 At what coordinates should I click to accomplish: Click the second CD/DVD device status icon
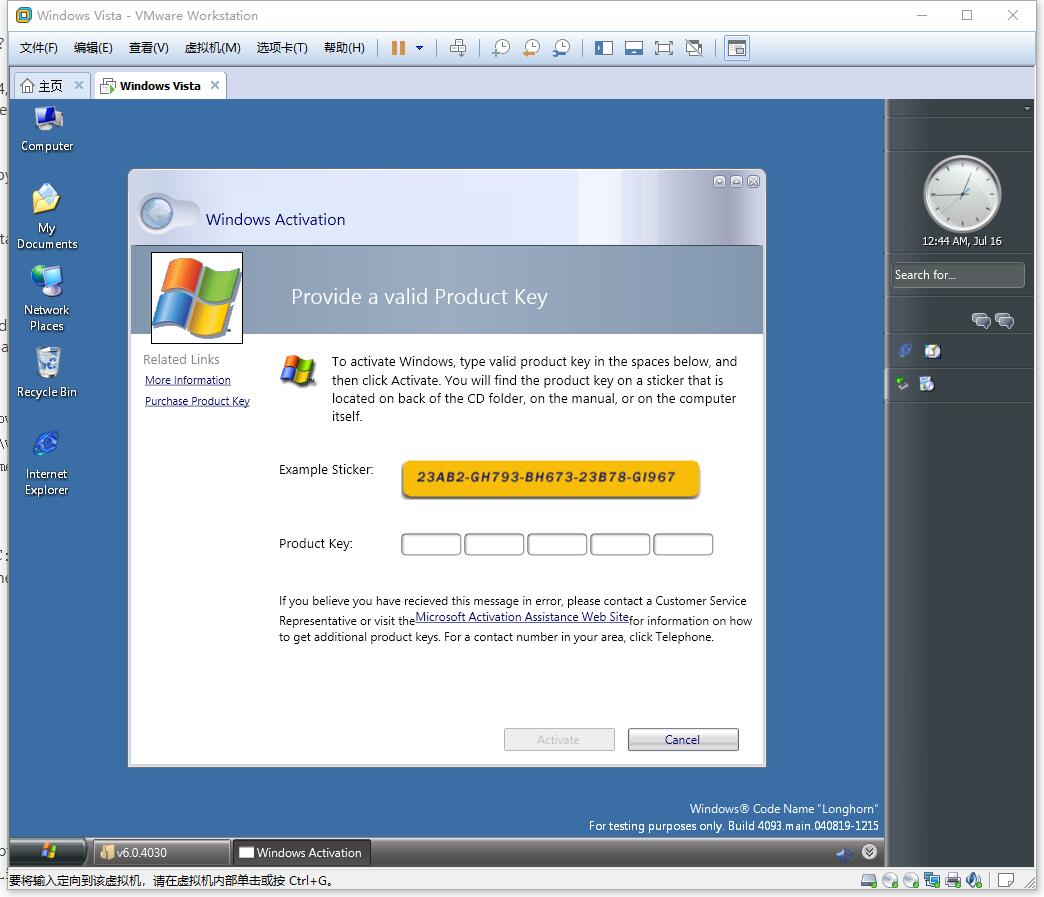pyautogui.click(x=911, y=880)
